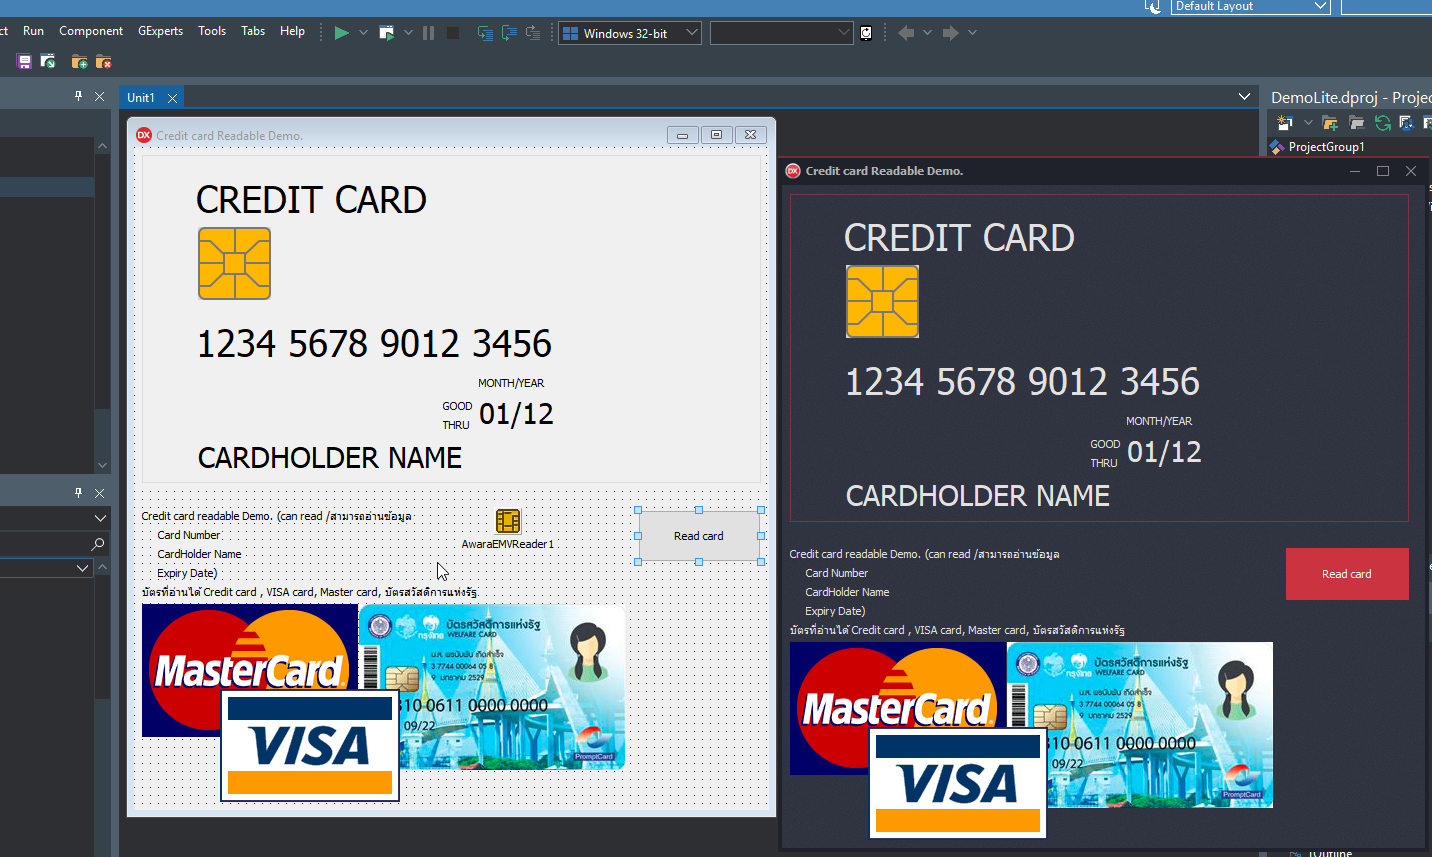Click the navigate-back arrow icon
Screen dimensions: 1432x857
pyautogui.click(x=908, y=32)
